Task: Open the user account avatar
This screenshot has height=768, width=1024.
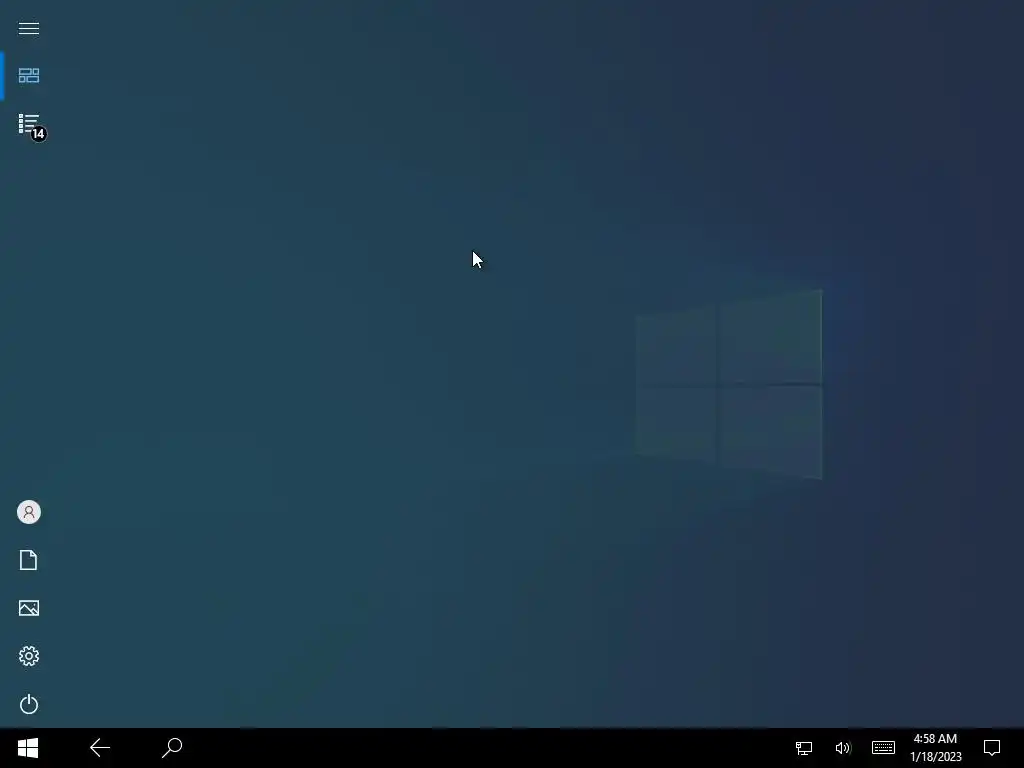Action: click(x=29, y=512)
